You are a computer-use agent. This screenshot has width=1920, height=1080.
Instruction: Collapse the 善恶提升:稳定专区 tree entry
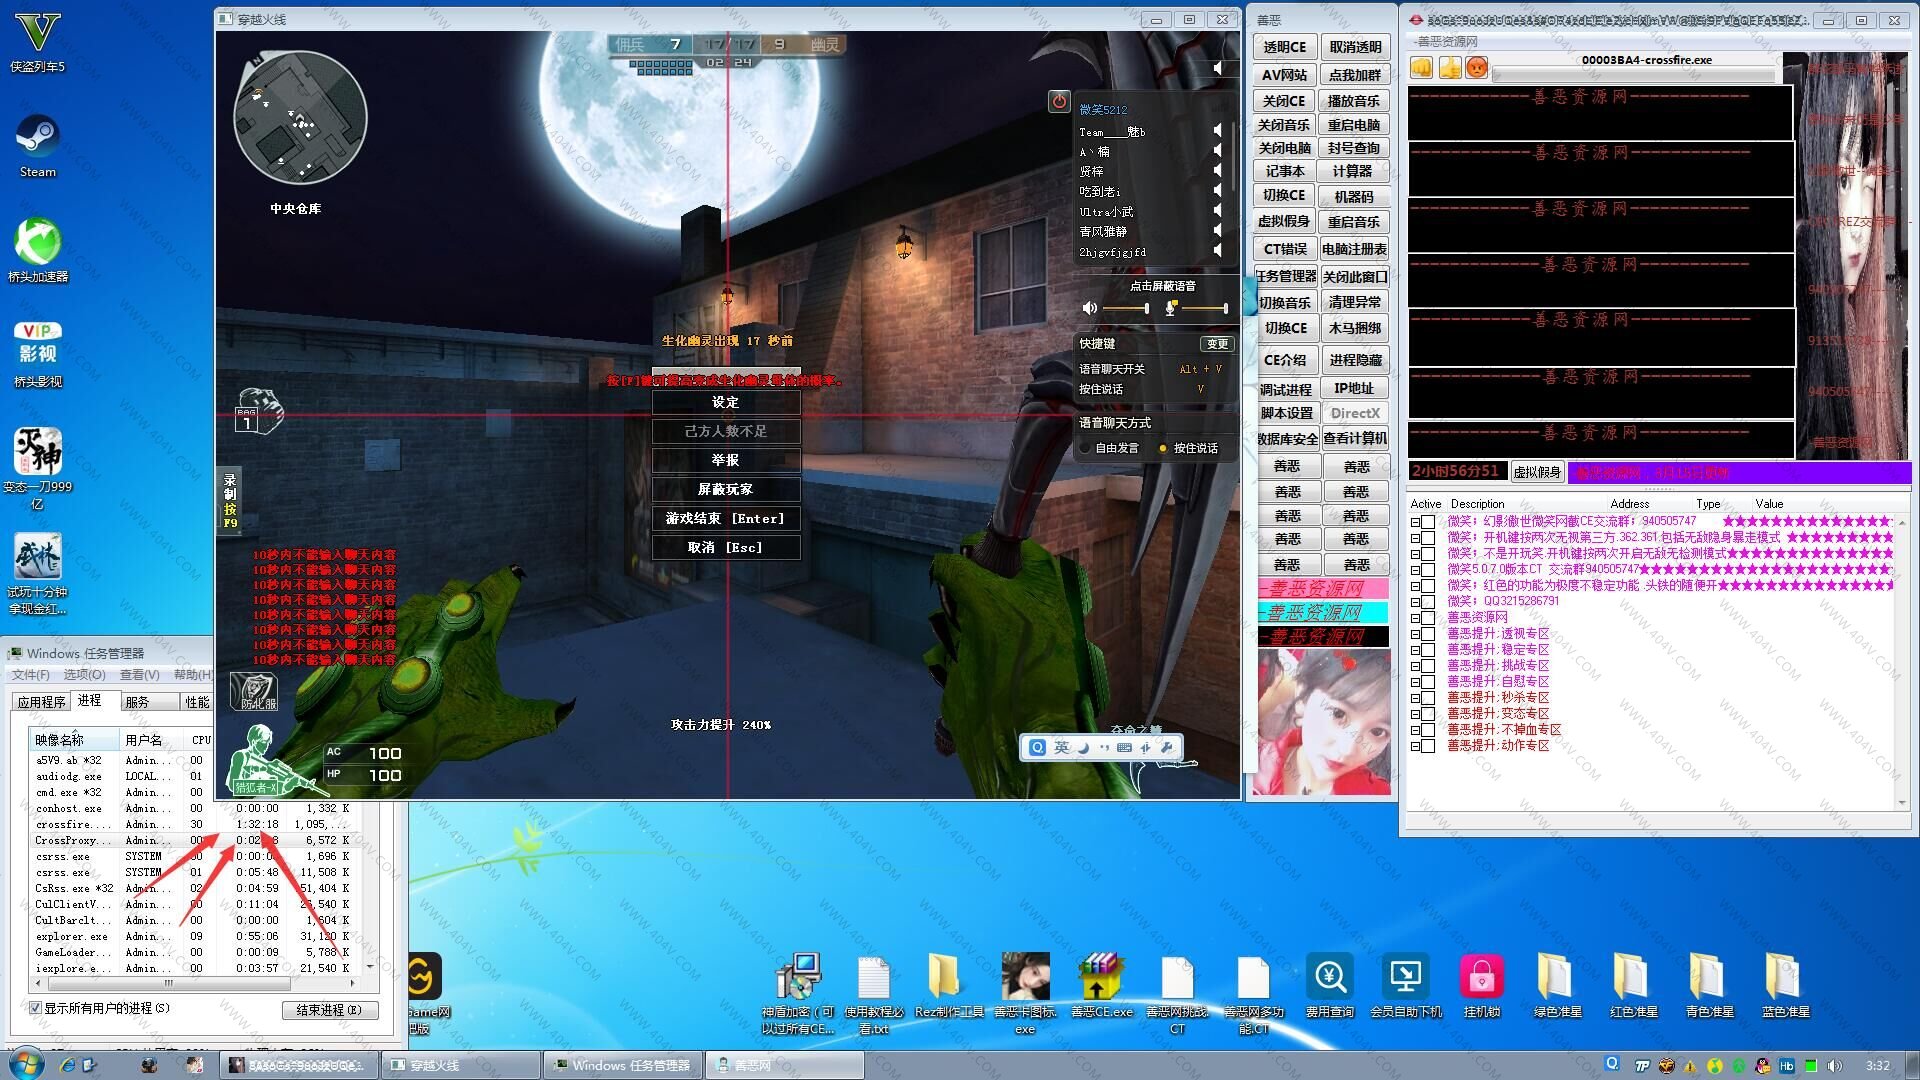tap(1415, 650)
